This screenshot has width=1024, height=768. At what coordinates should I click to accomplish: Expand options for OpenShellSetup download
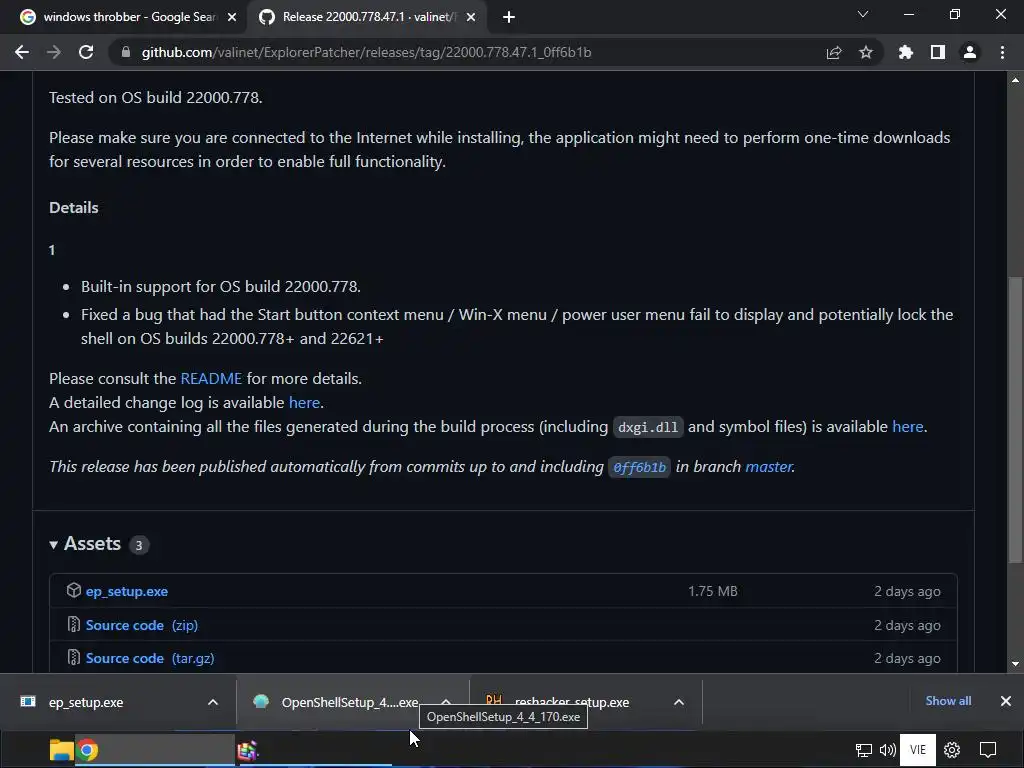pos(446,701)
